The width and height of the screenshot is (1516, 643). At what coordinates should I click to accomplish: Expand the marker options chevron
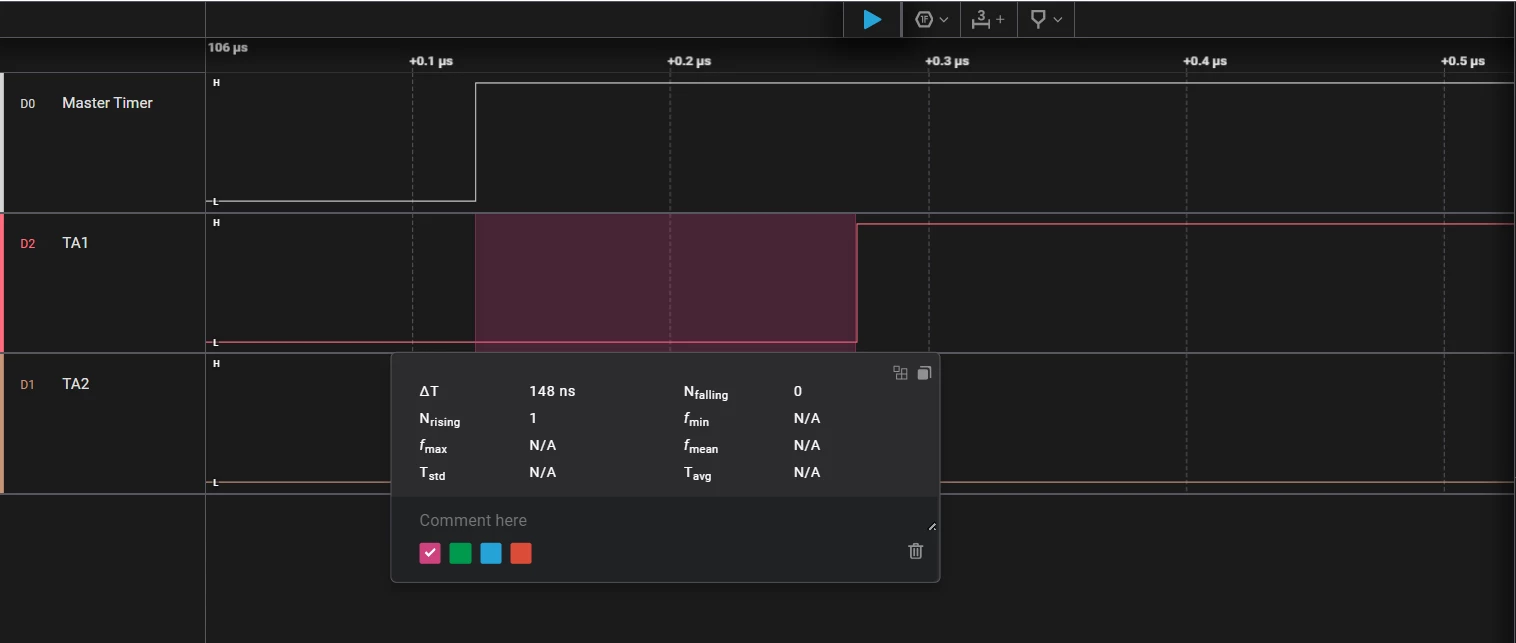1058,20
